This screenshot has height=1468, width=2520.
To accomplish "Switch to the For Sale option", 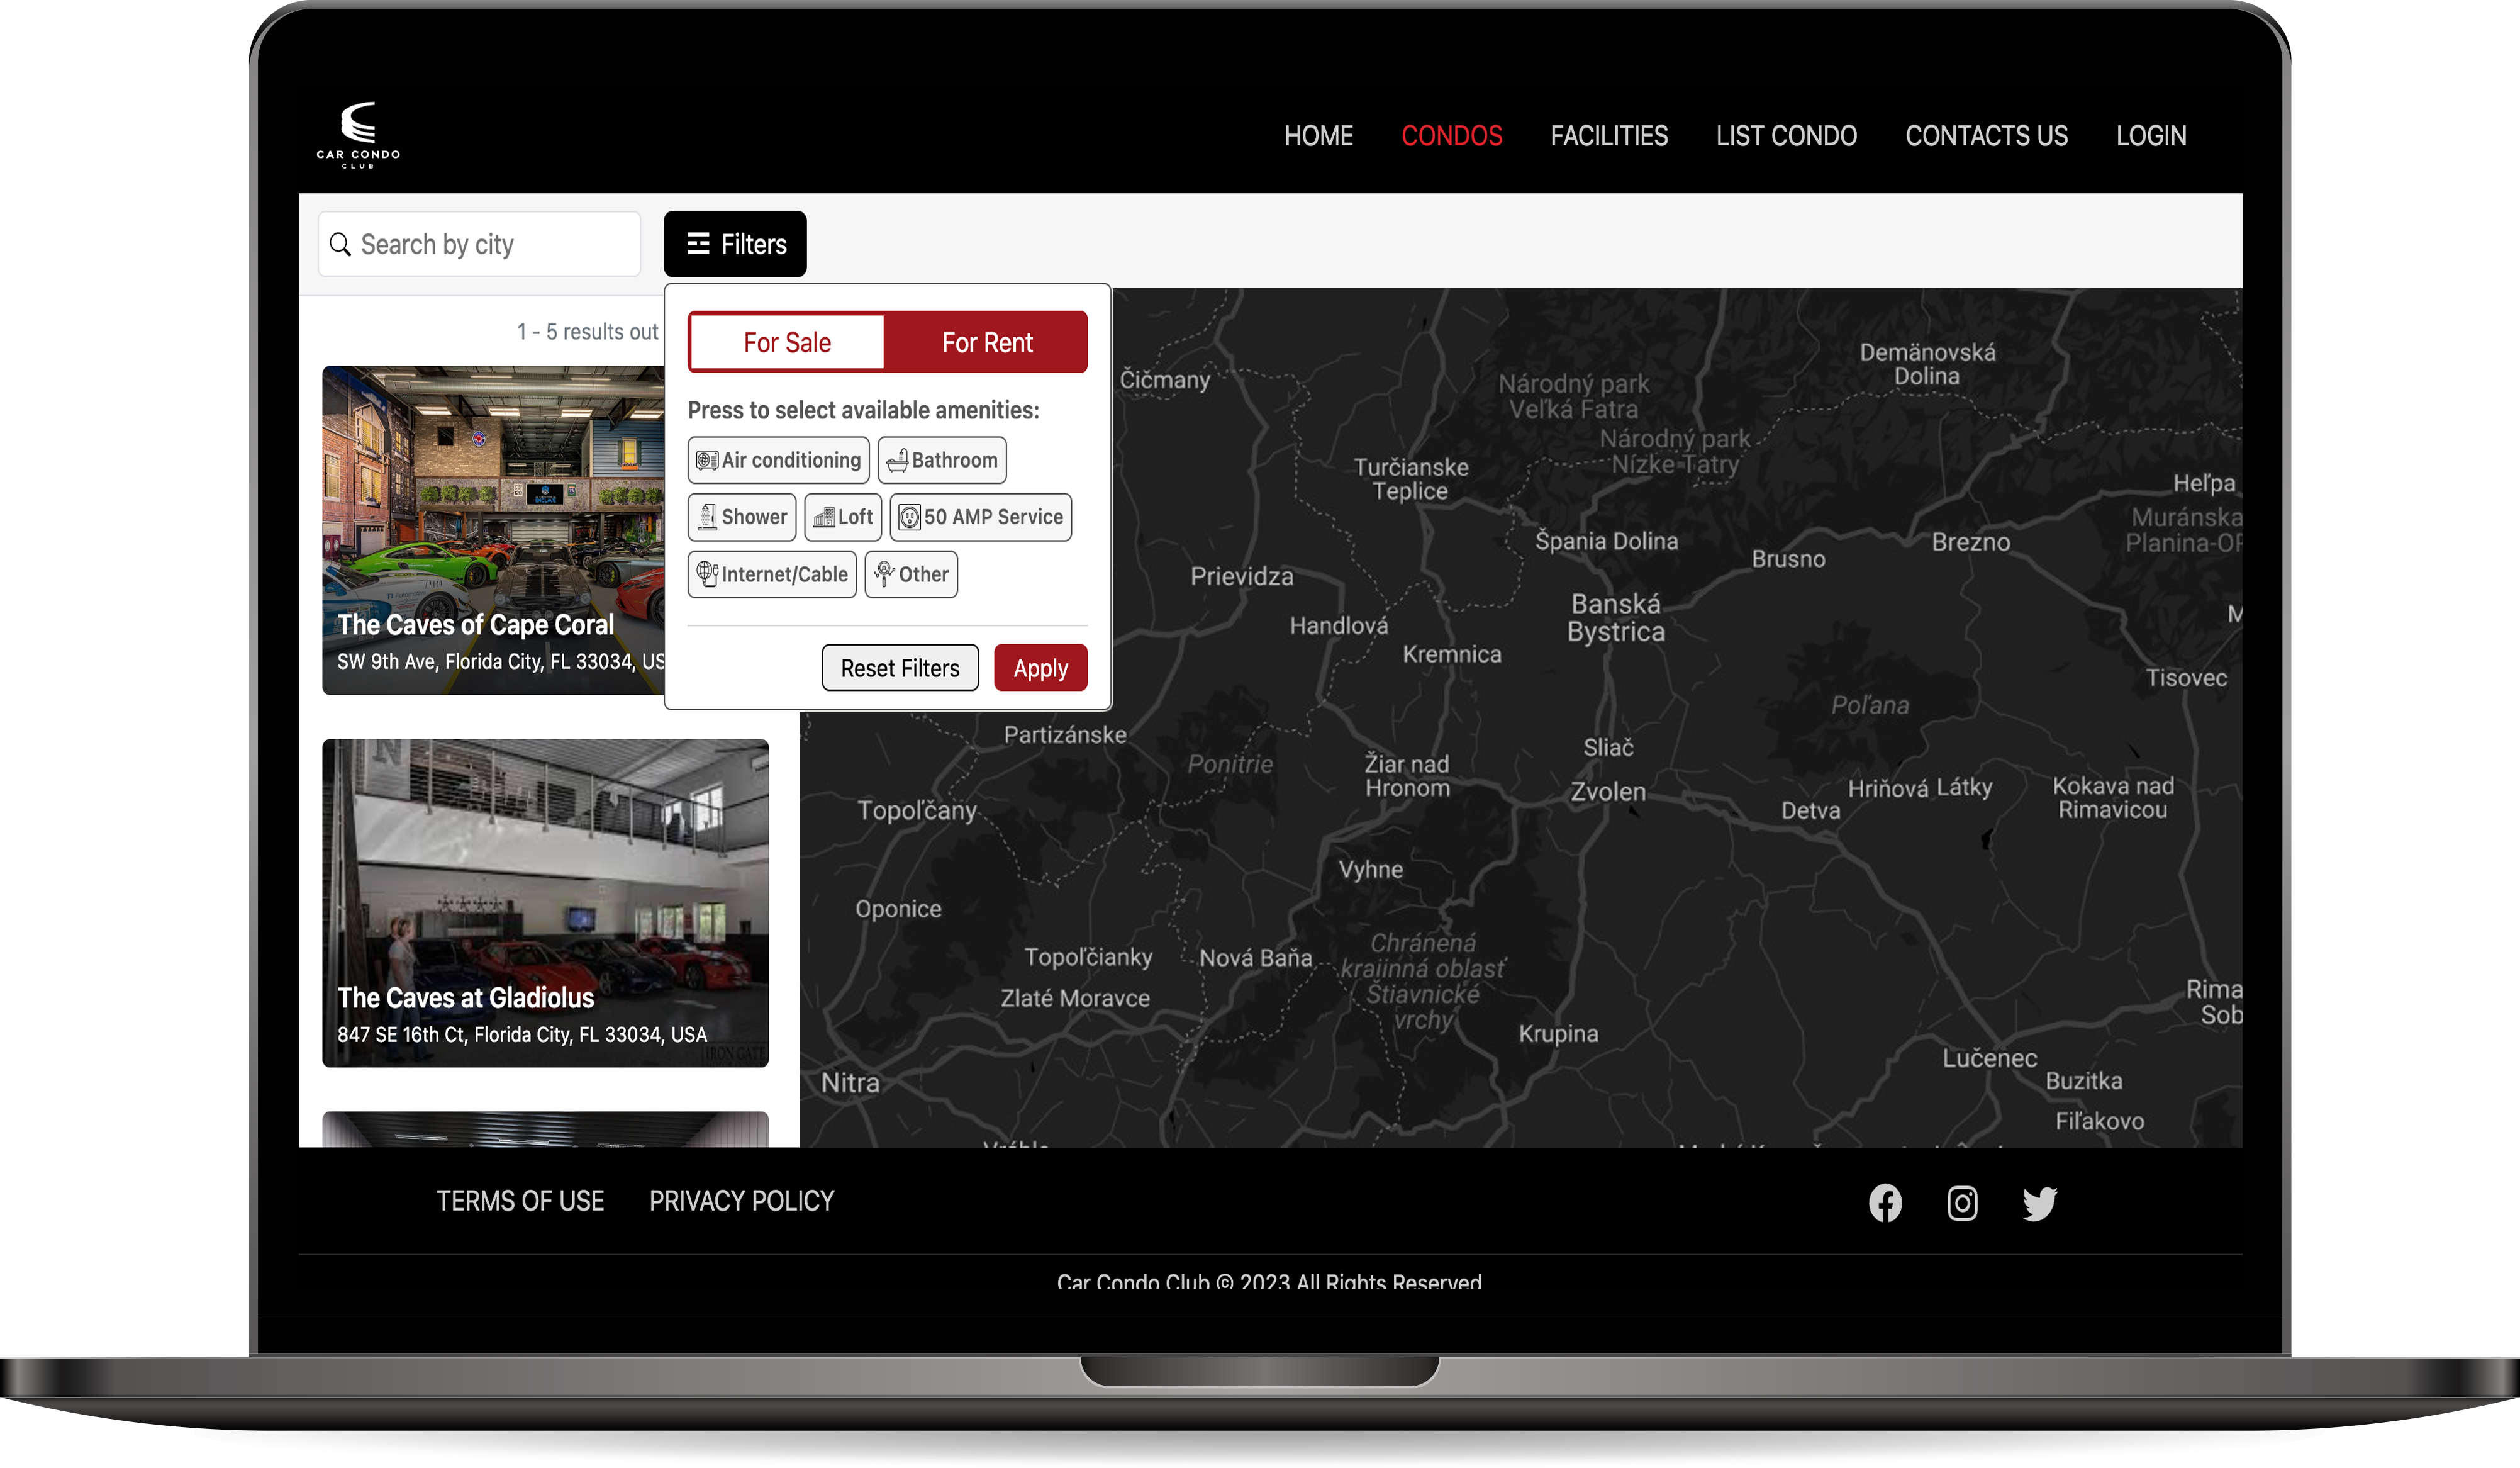I will point(787,343).
